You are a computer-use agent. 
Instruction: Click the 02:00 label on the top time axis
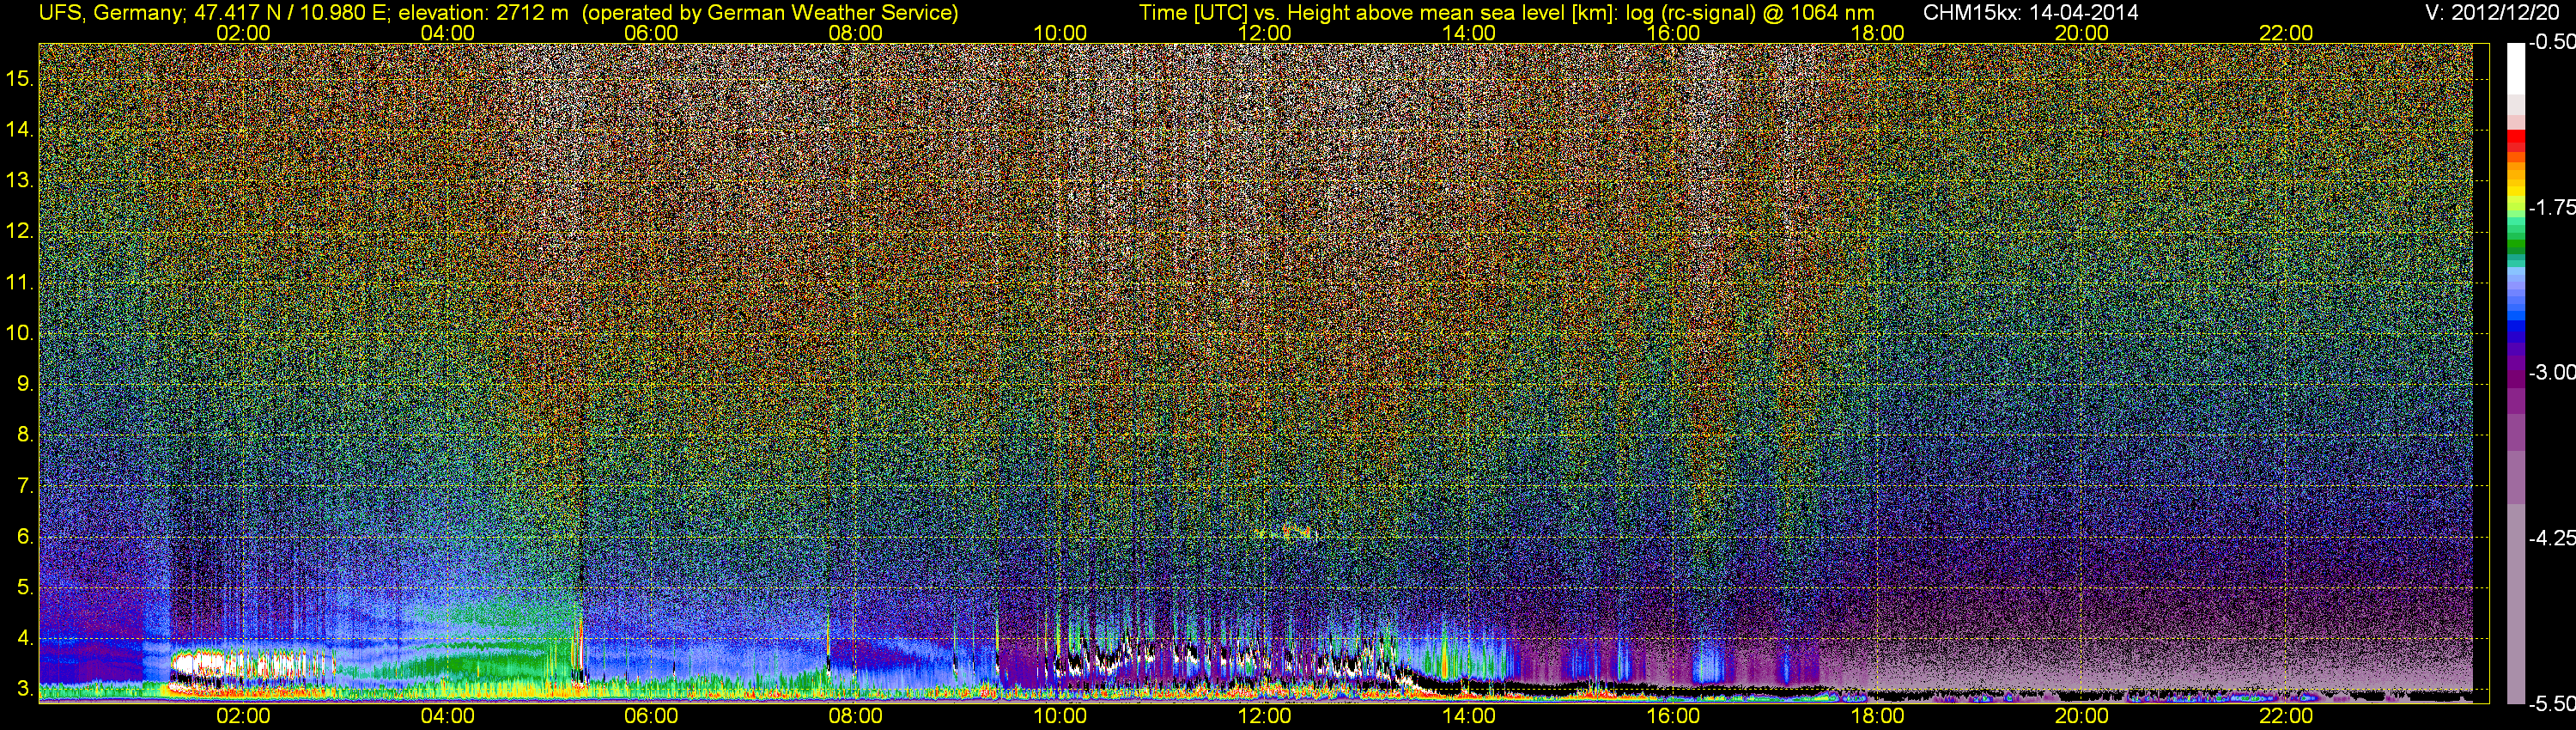pyautogui.click(x=243, y=33)
